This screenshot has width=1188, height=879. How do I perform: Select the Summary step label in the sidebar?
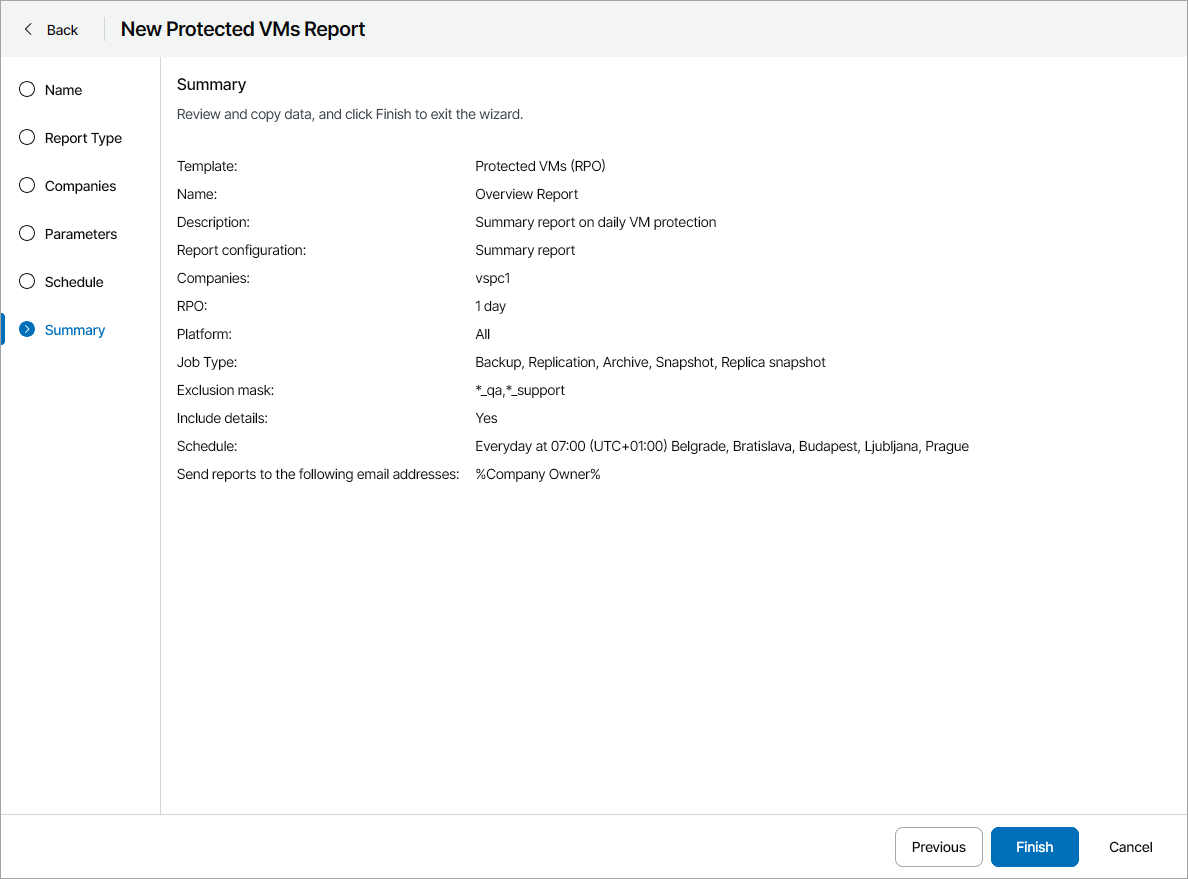click(75, 330)
